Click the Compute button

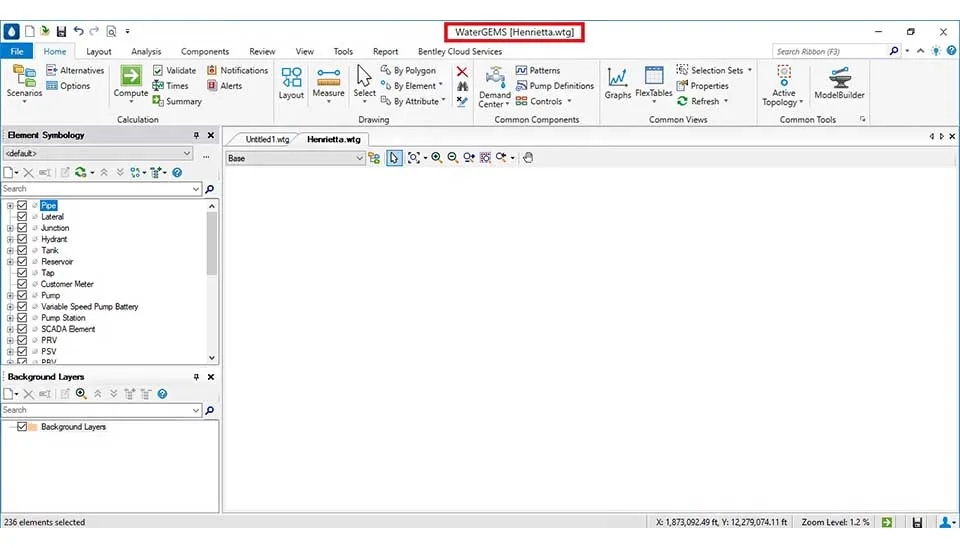point(130,82)
